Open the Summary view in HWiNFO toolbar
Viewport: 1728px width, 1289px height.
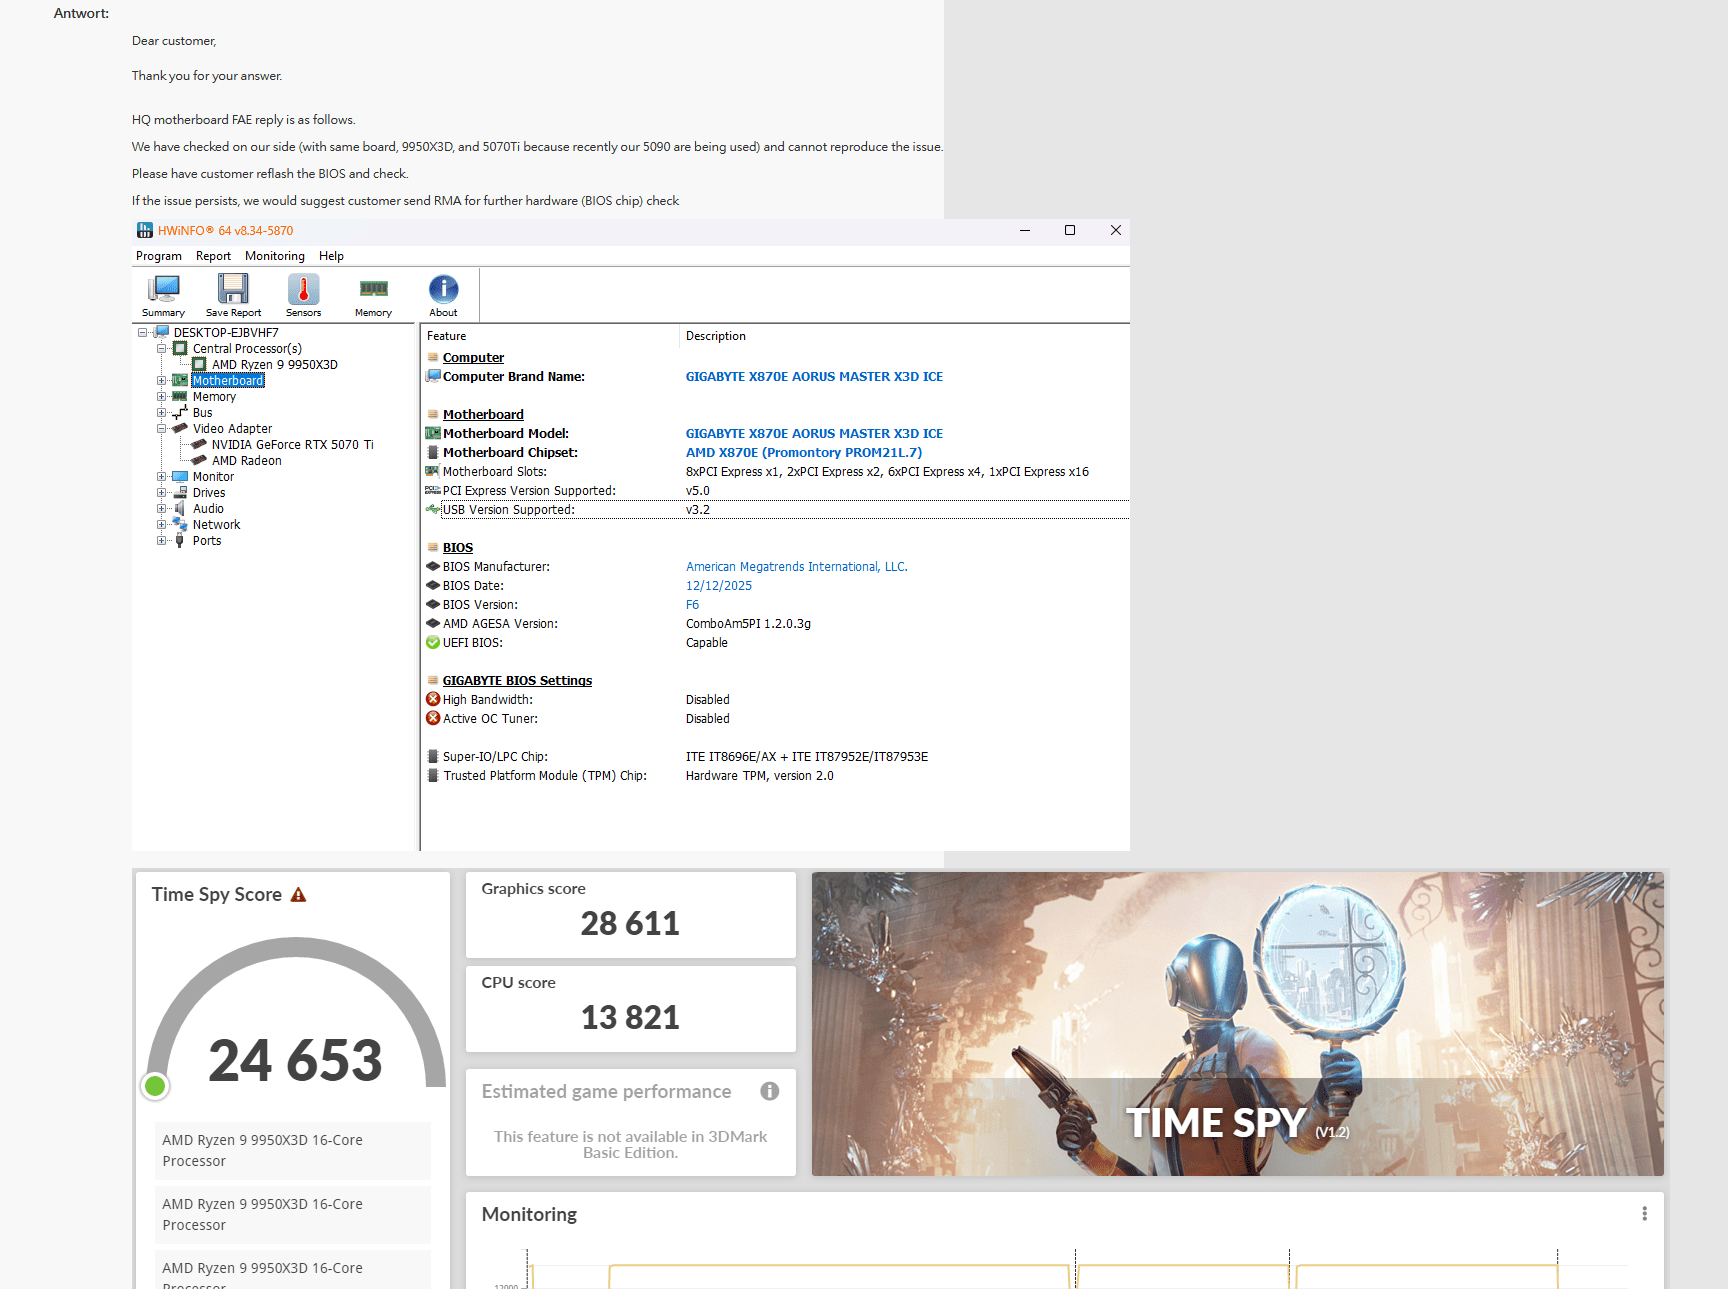click(163, 296)
